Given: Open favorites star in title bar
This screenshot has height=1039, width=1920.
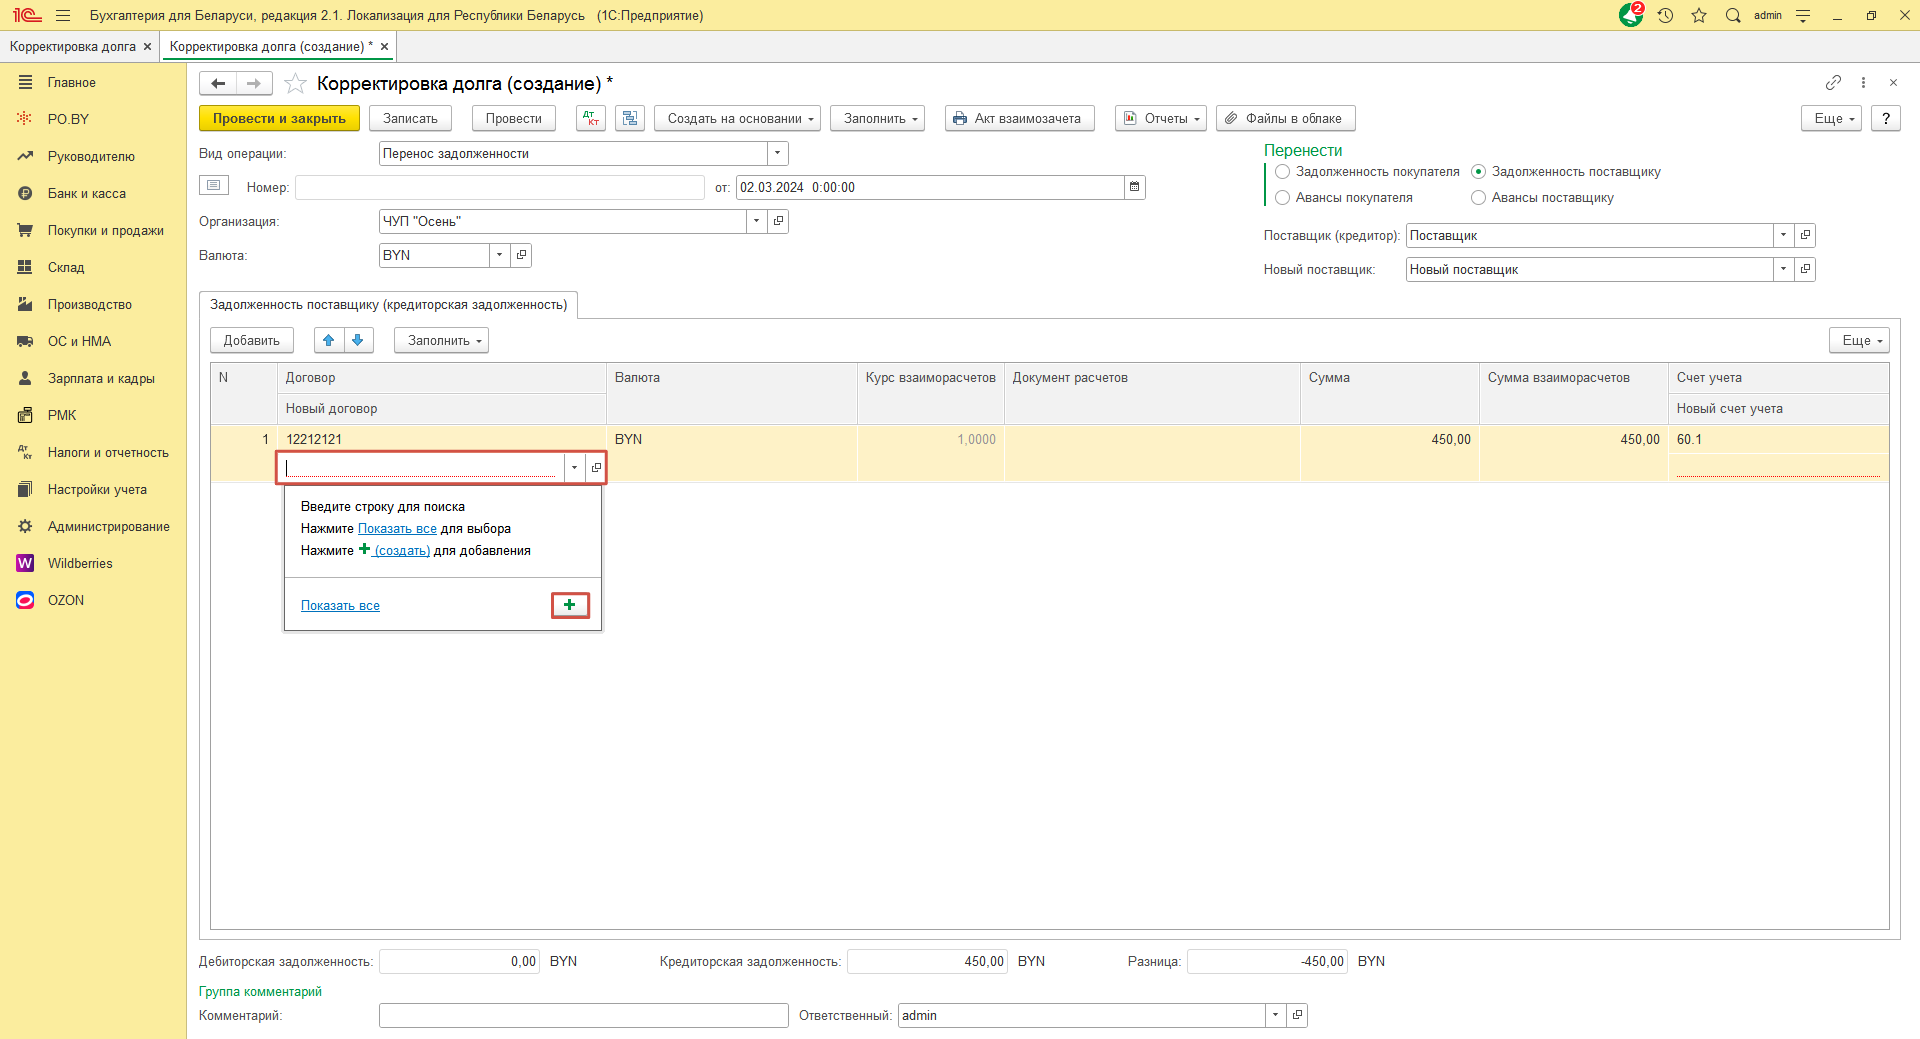Looking at the screenshot, I should click(1699, 15).
